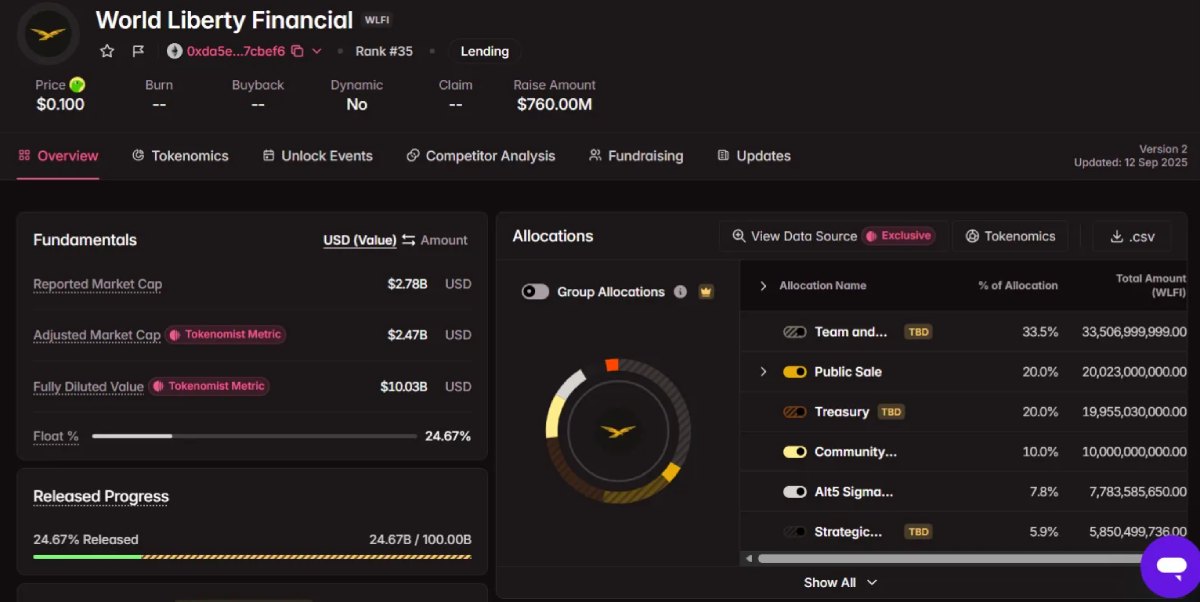Click the crown icon beside Group Allocations
Image resolution: width=1200 pixels, height=602 pixels.
point(706,292)
